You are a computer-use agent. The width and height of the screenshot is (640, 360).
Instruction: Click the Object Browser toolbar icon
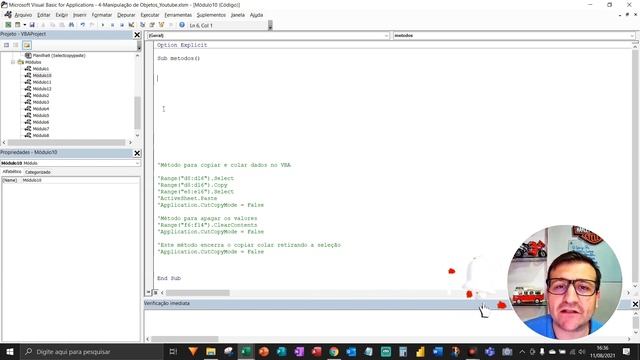[161, 25]
